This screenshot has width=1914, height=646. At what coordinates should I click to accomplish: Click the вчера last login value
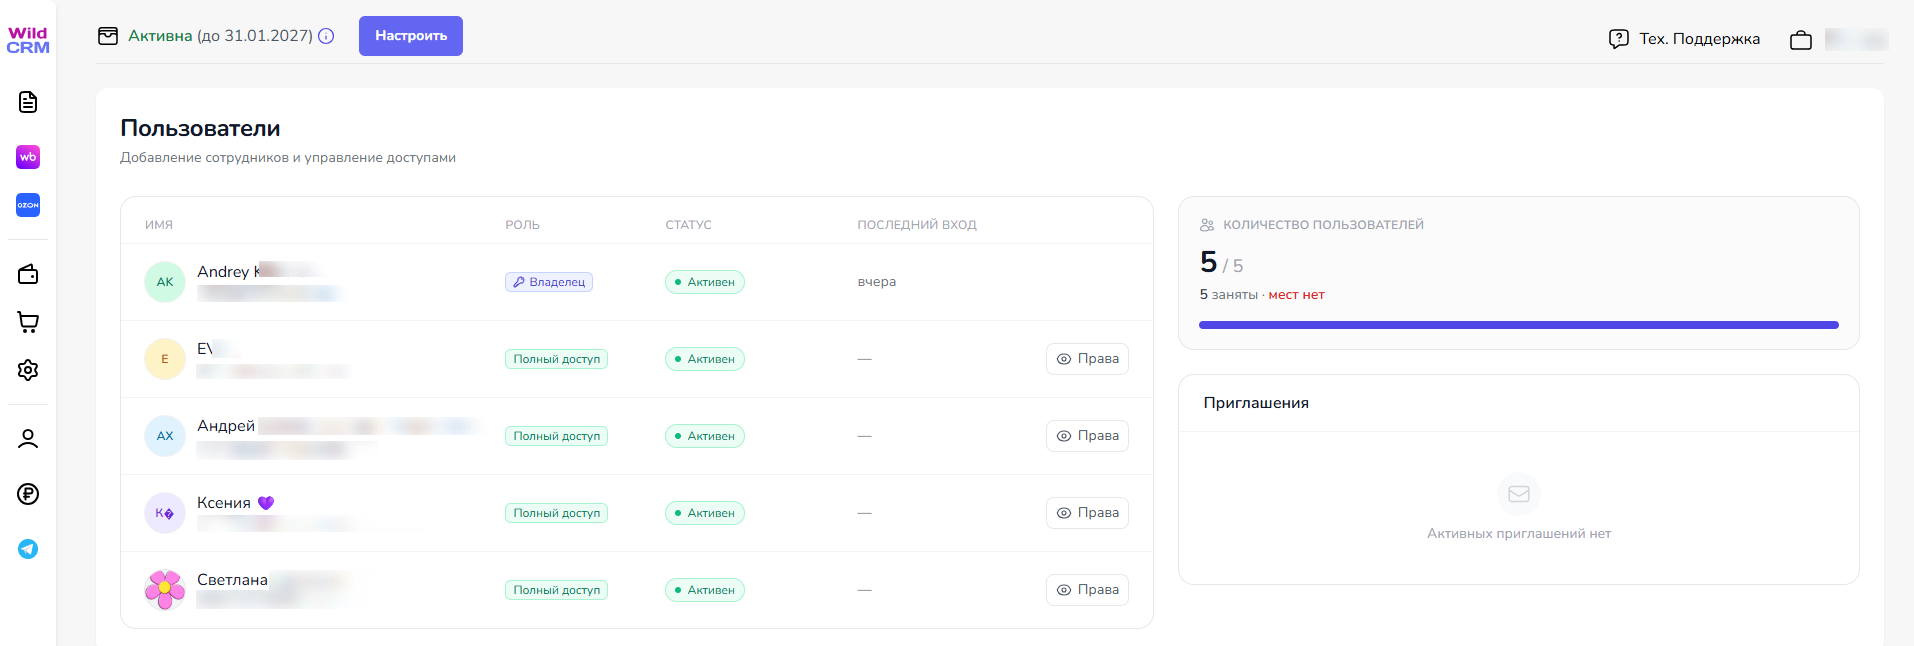877,282
